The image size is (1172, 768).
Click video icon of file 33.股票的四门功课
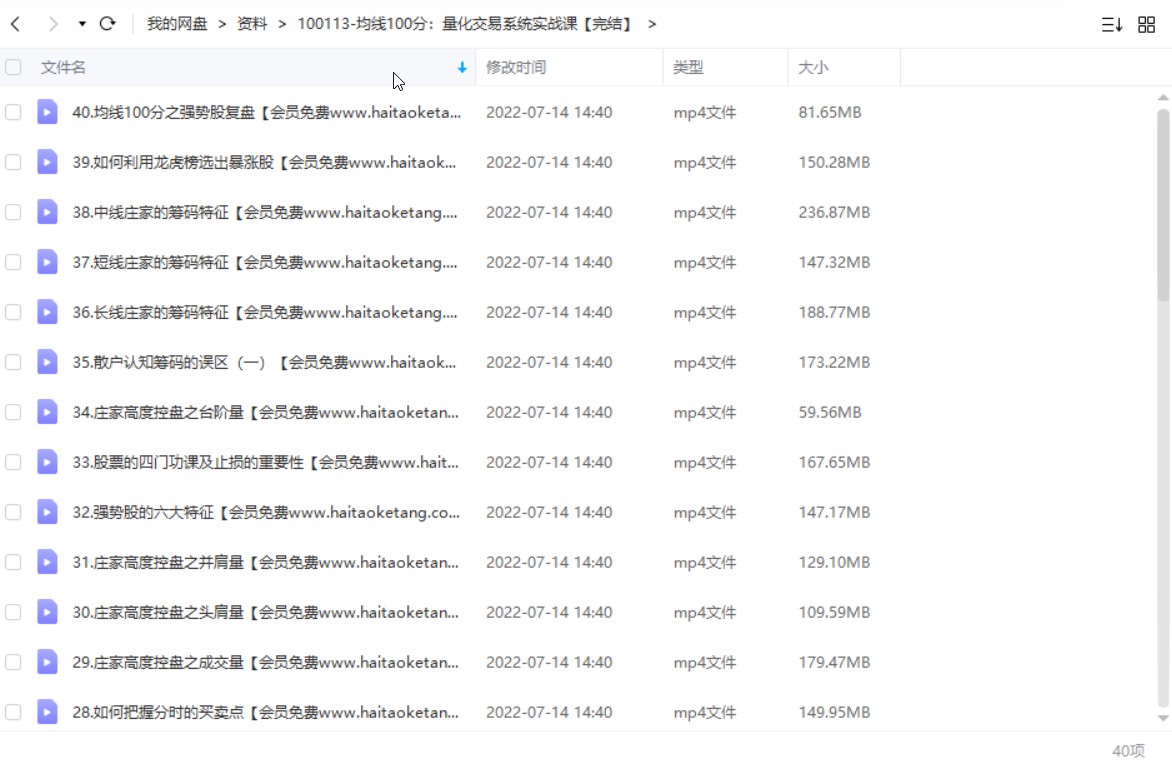[47, 462]
